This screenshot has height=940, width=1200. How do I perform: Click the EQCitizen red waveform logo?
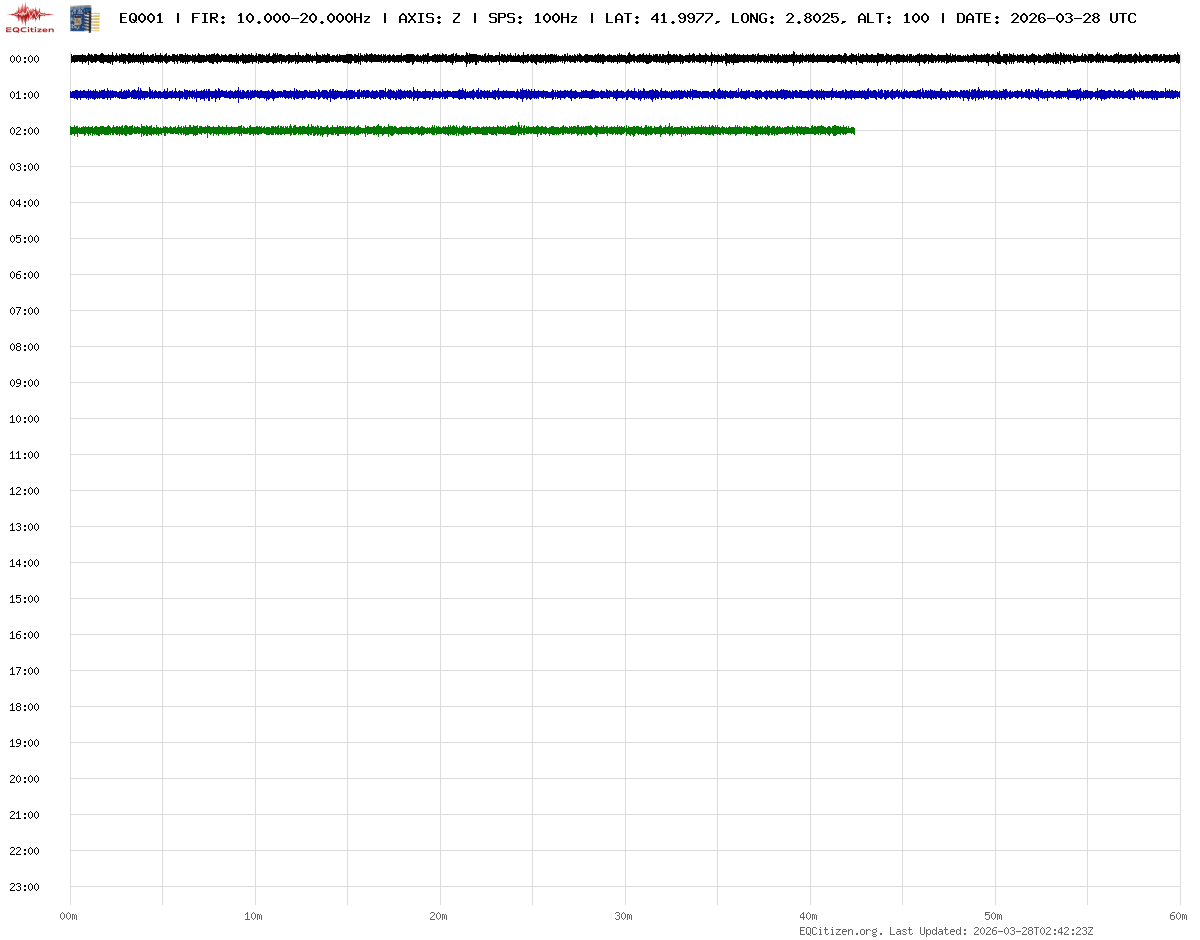30,17
